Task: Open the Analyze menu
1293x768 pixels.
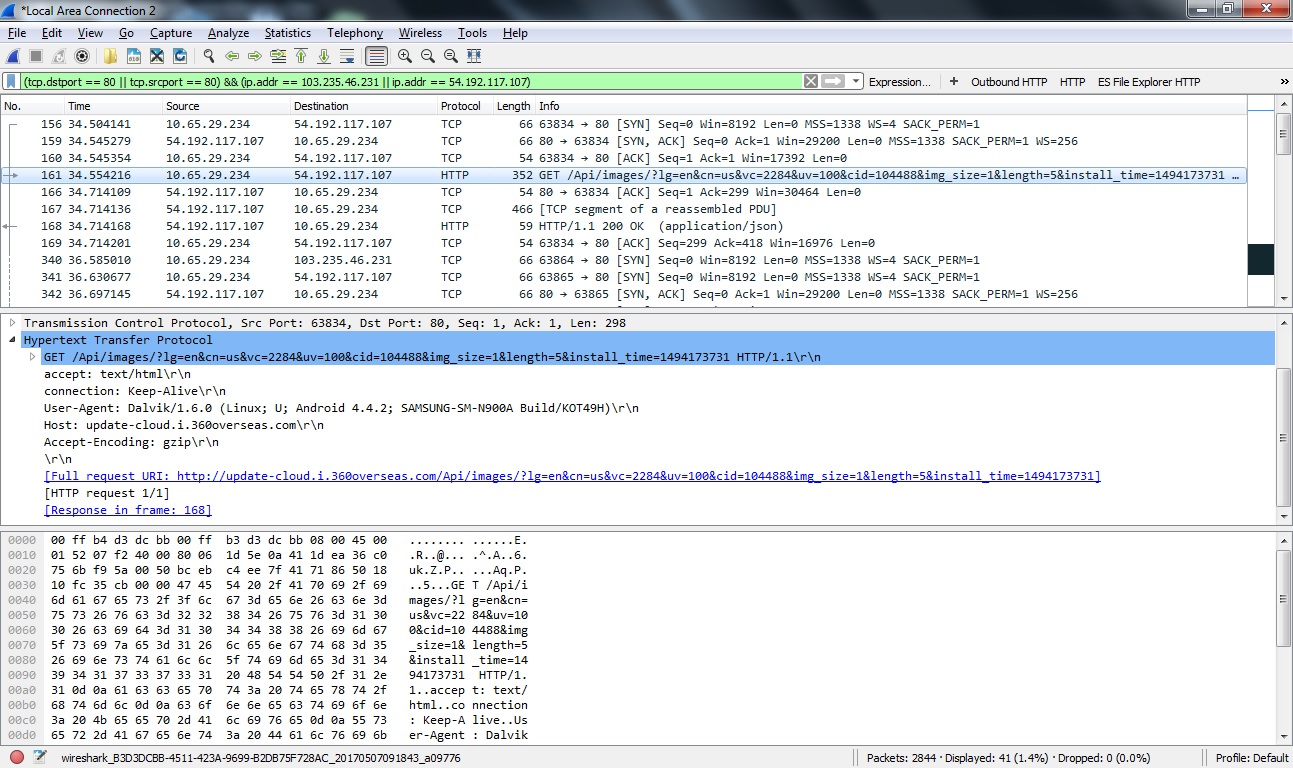Action: pyautogui.click(x=228, y=33)
